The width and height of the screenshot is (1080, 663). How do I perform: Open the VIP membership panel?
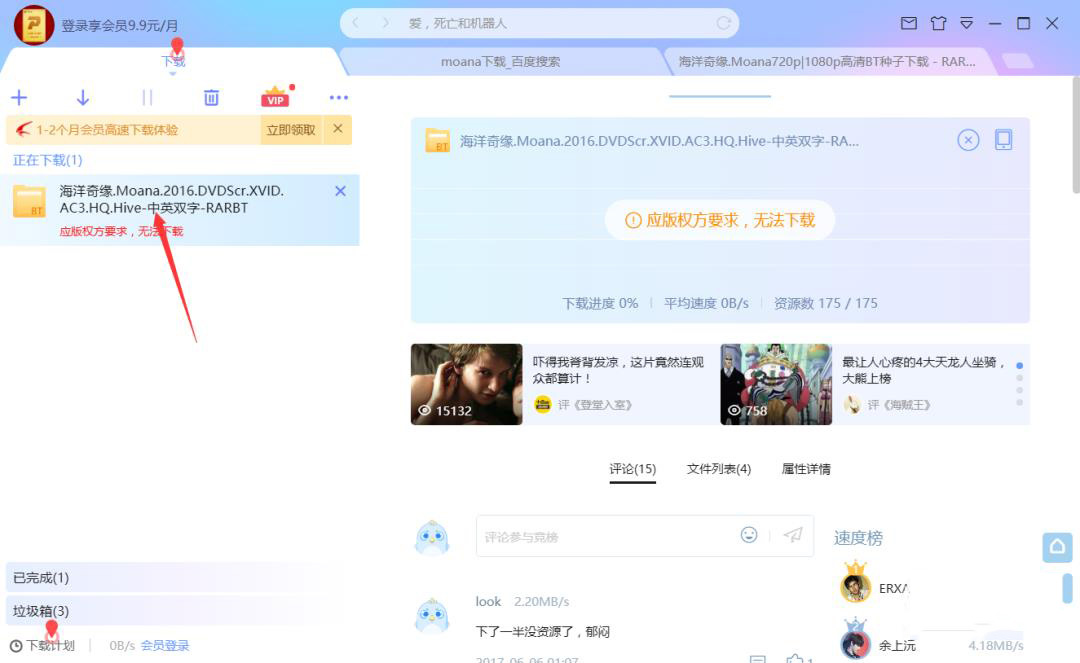coord(275,97)
